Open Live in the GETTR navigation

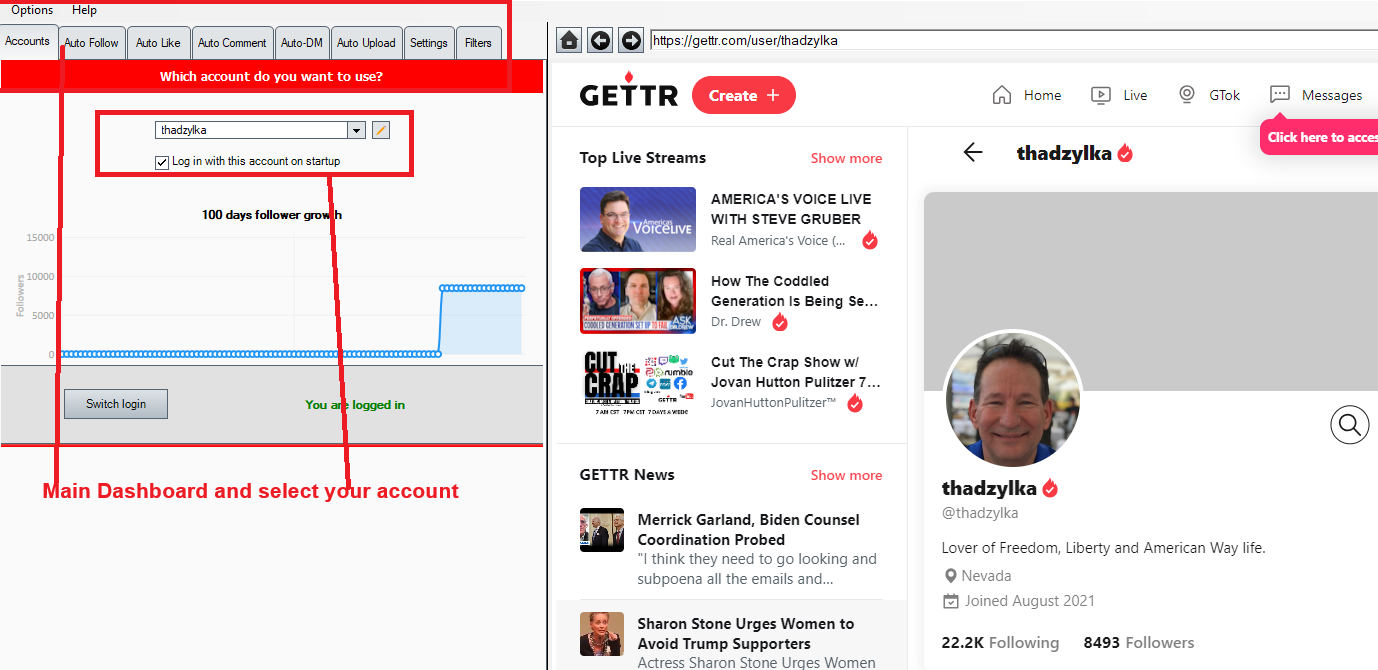[x=1119, y=95]
